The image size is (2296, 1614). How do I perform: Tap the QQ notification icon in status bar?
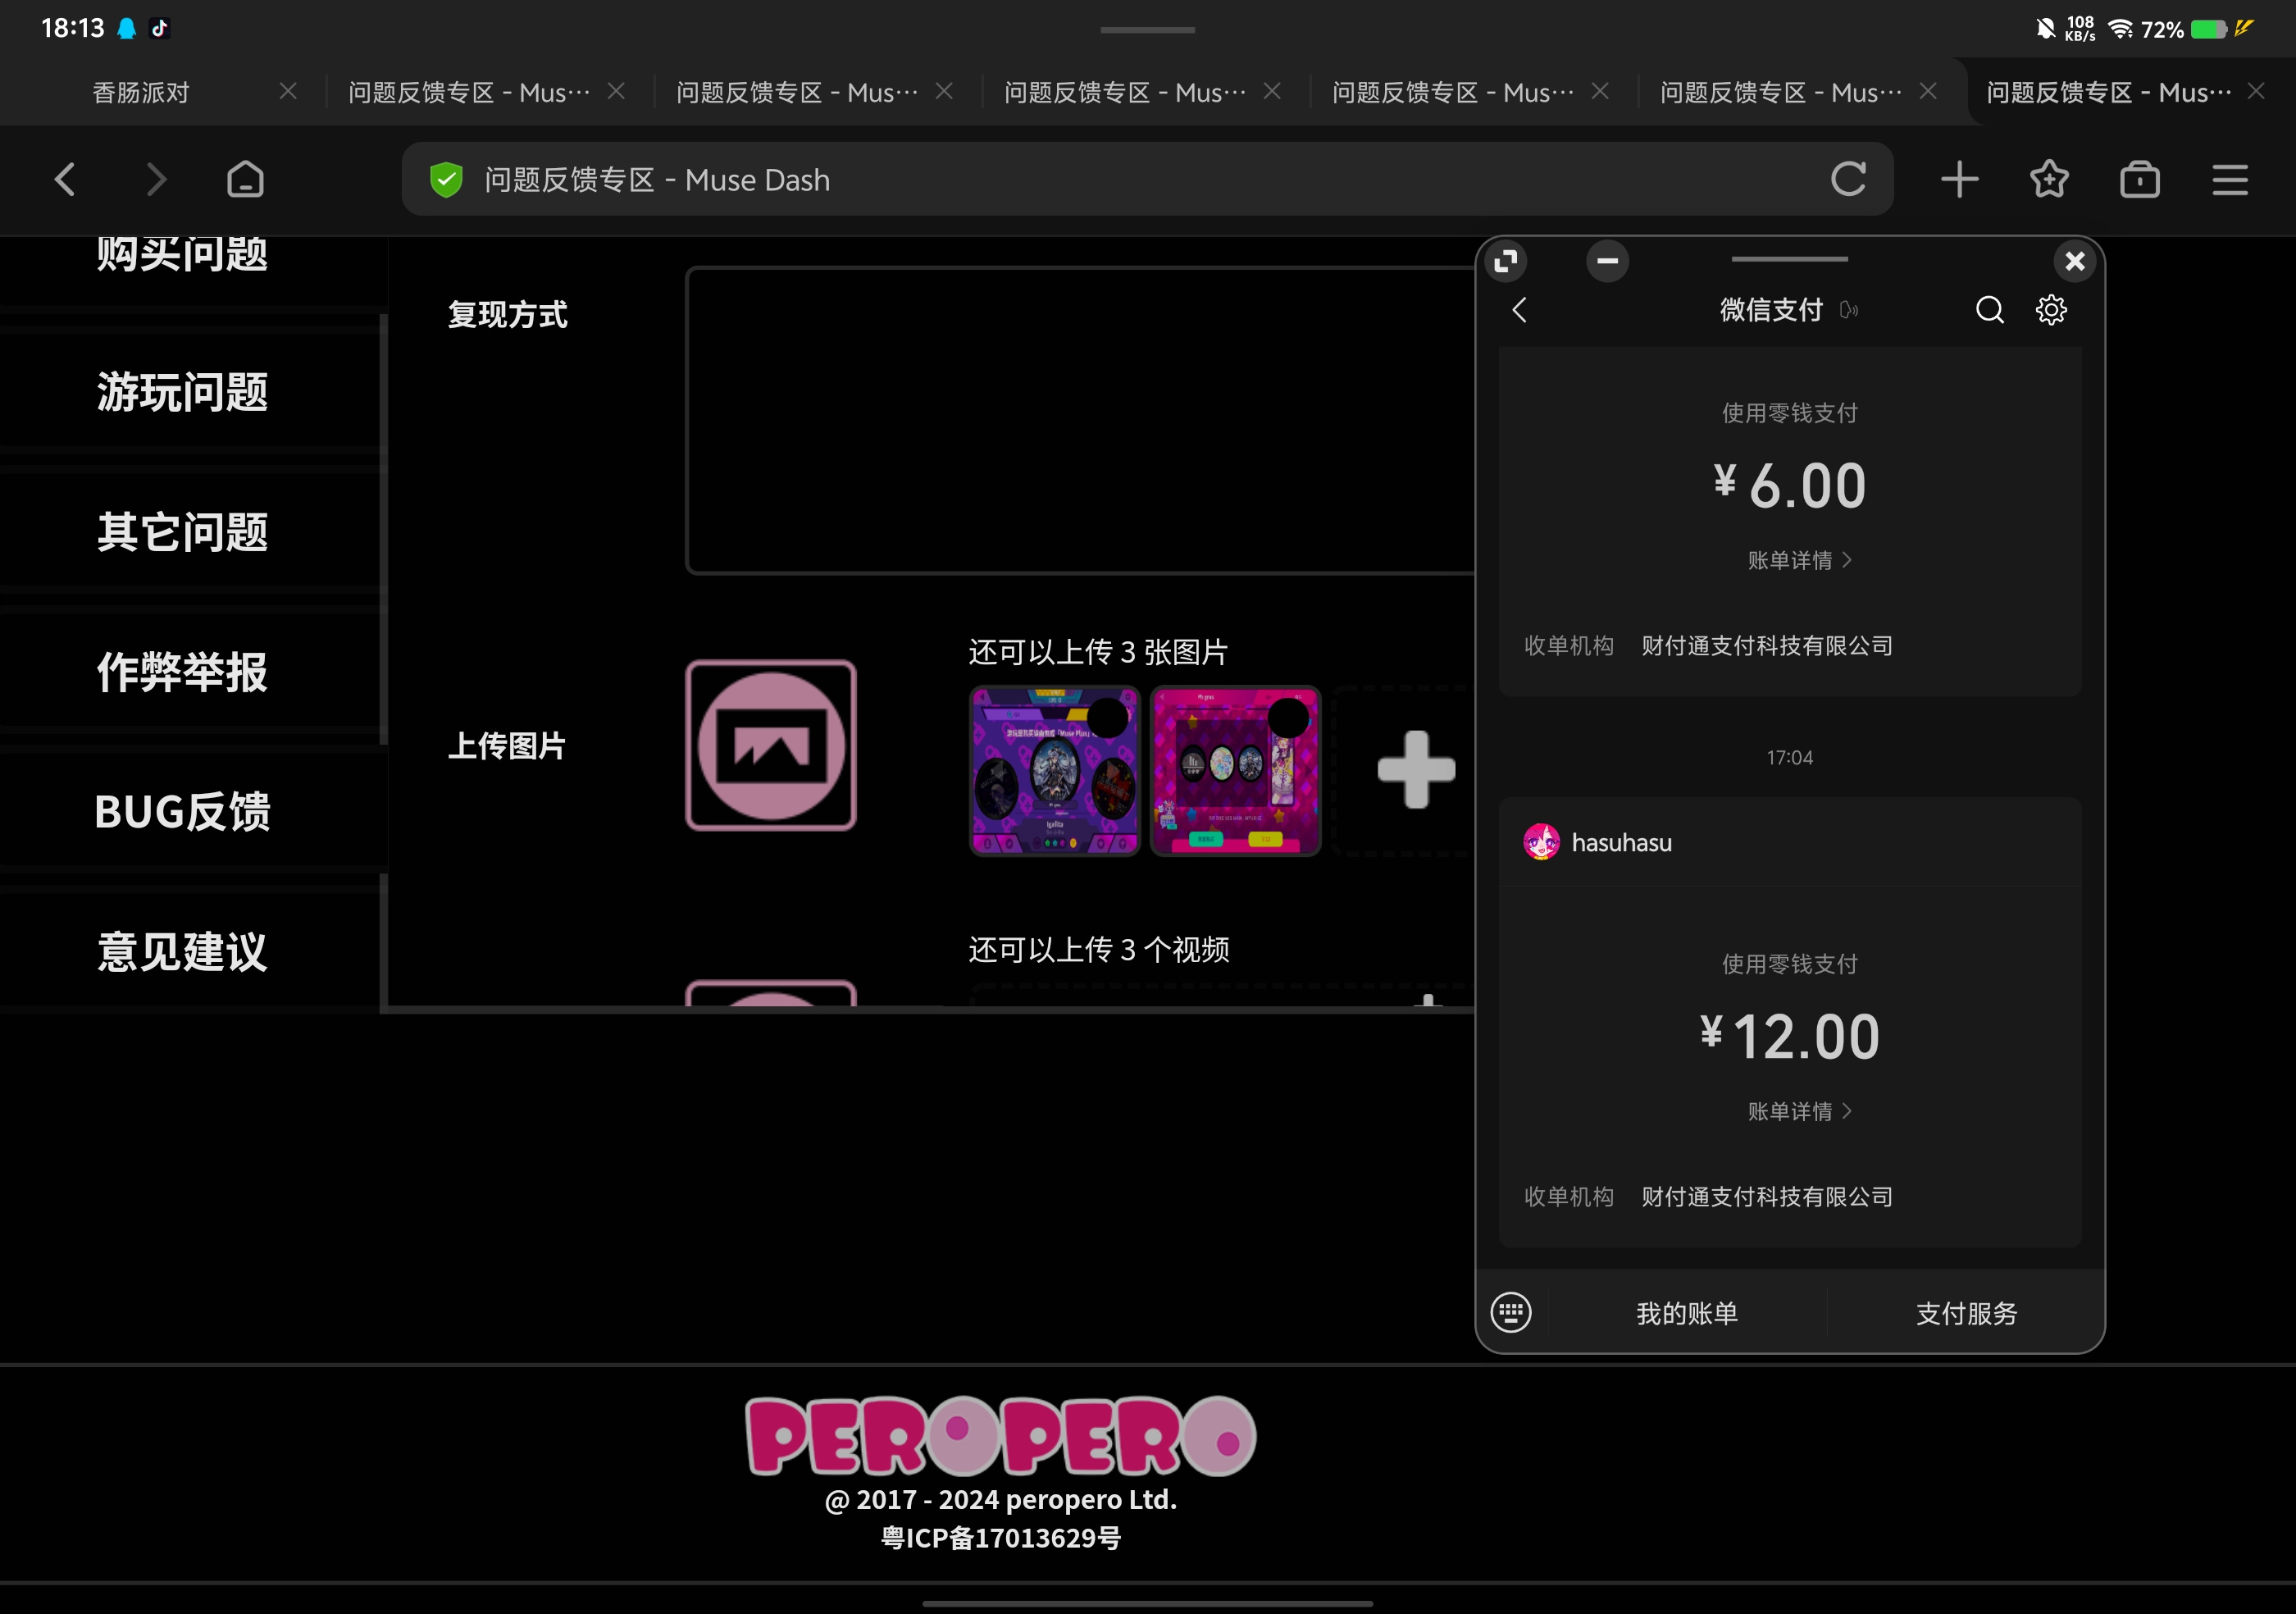127,28
